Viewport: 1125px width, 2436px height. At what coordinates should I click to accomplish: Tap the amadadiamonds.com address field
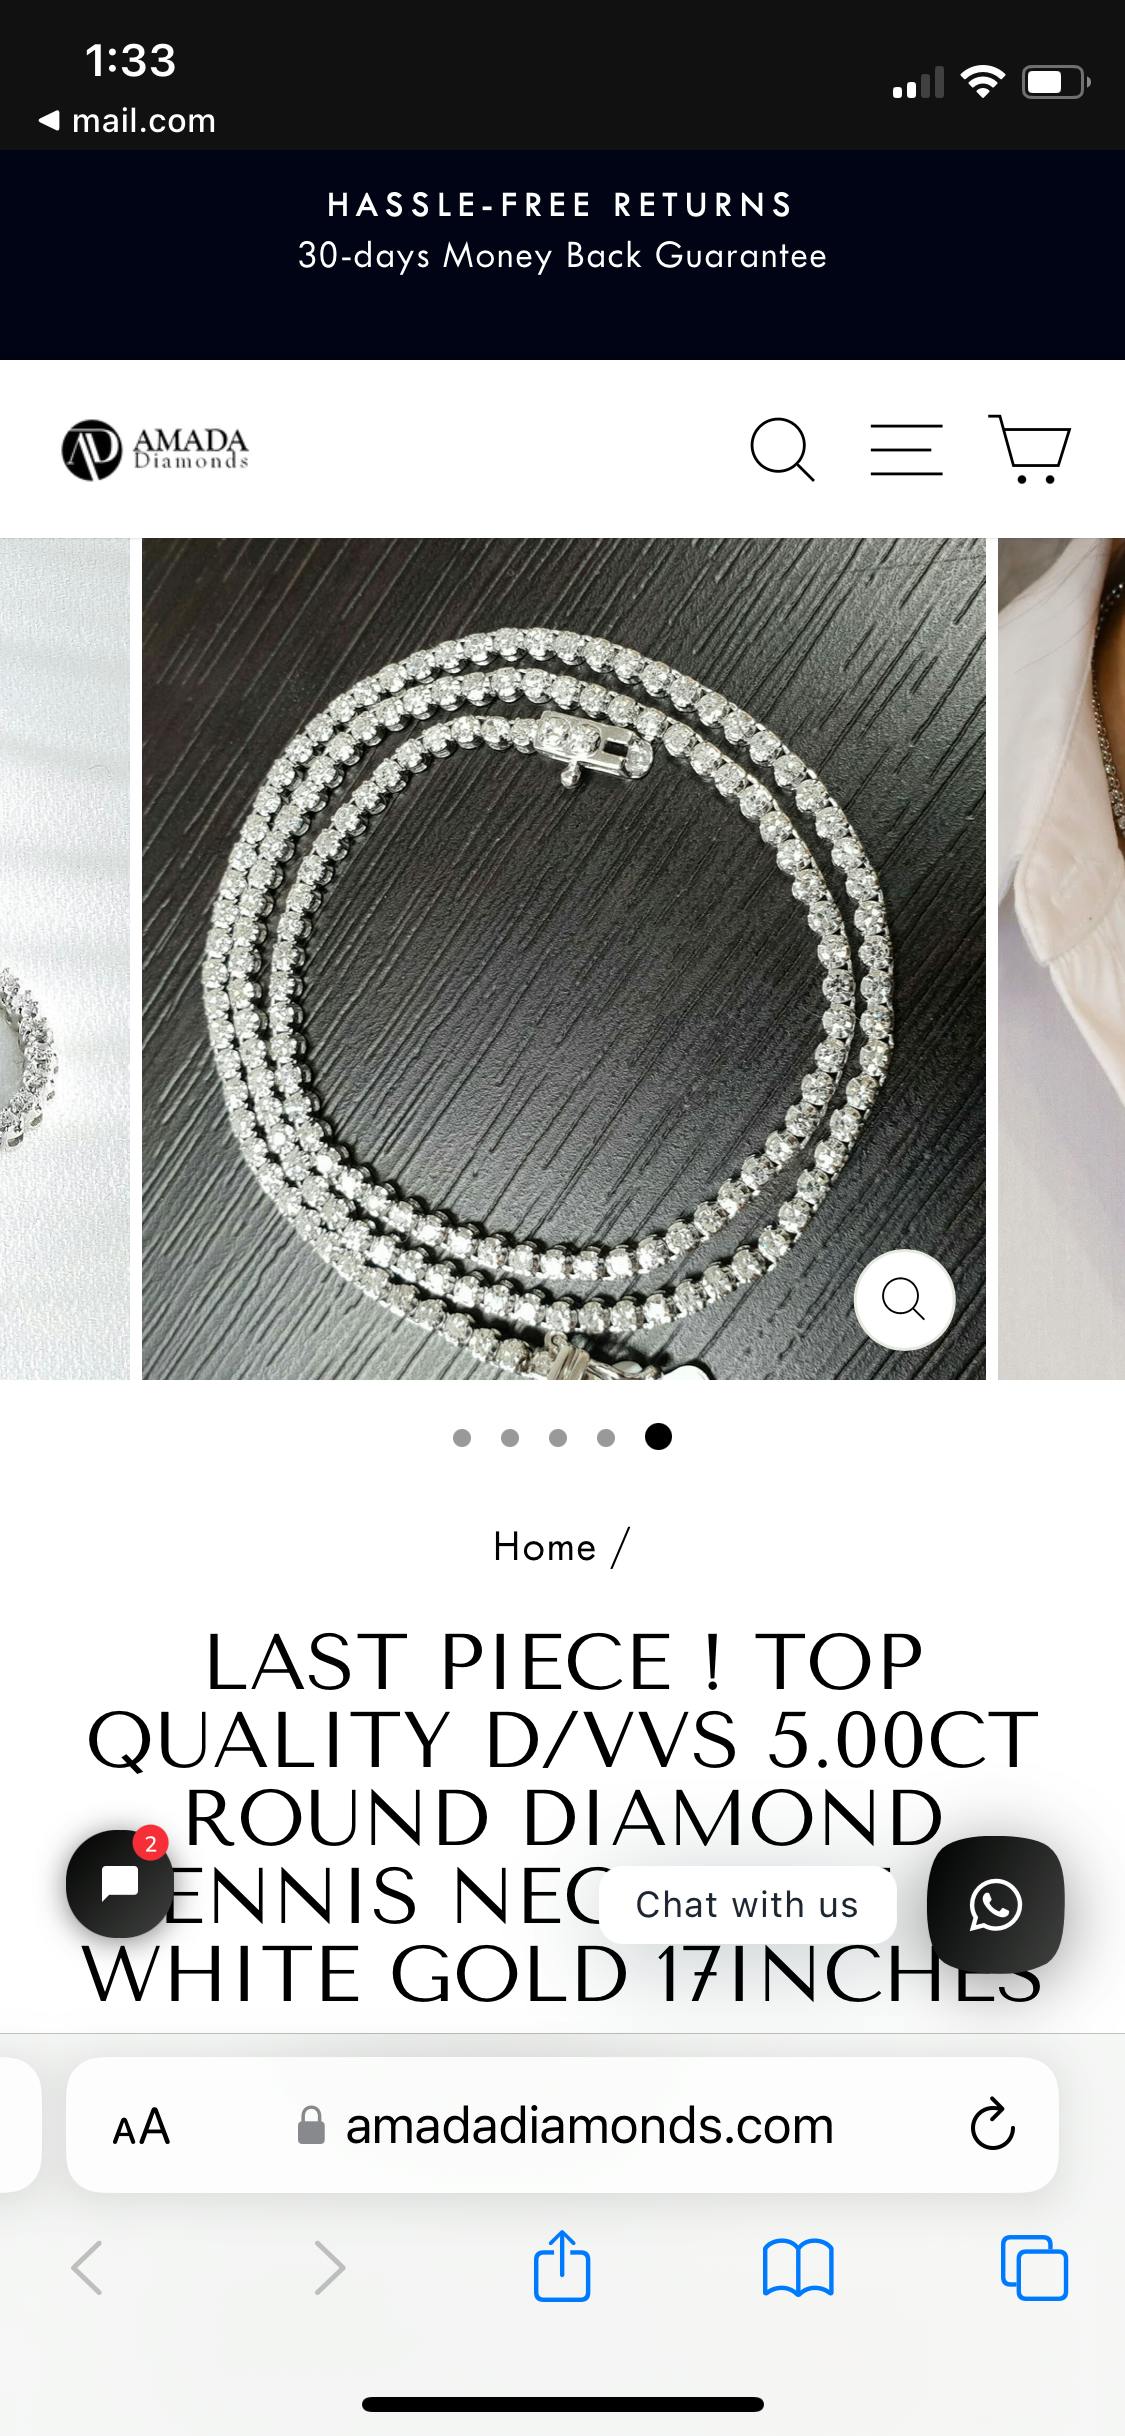tap(563, 2125)
